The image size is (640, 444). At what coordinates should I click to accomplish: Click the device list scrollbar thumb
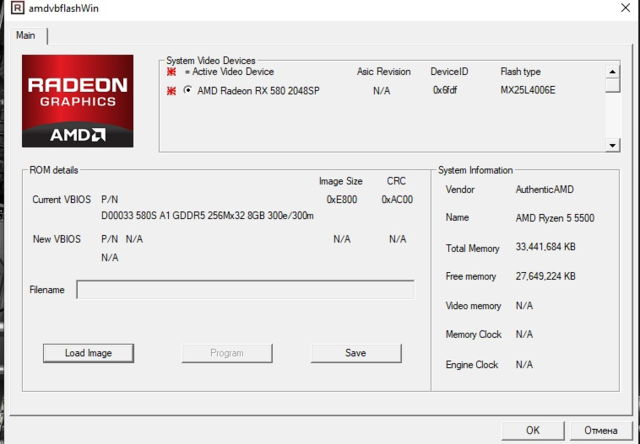pos(613,84)
